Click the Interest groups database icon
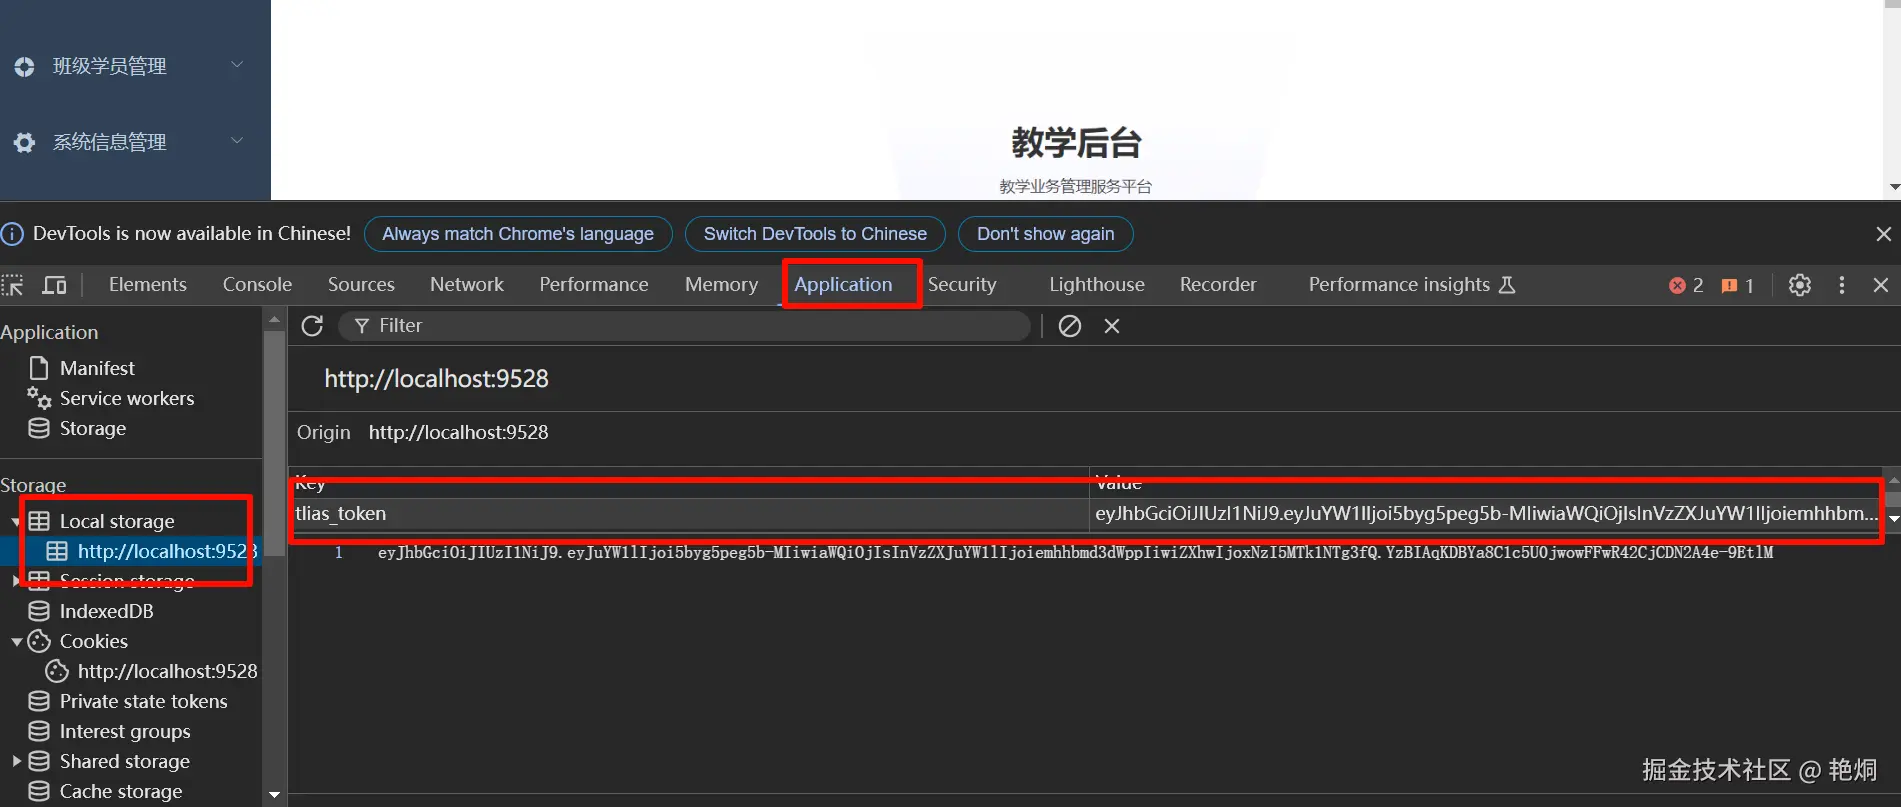1901x807 pixels. point(39,731)
